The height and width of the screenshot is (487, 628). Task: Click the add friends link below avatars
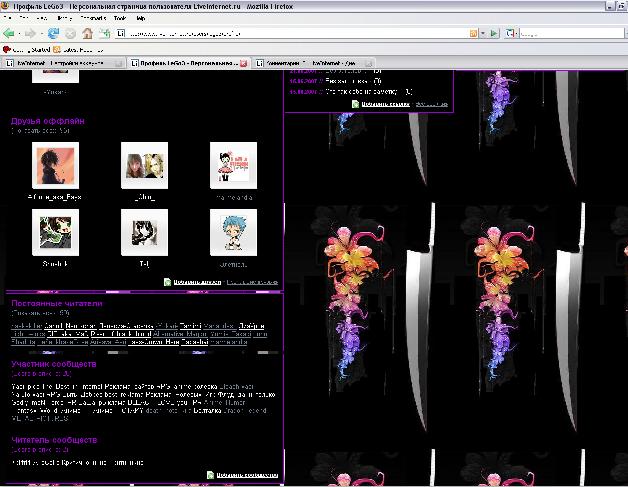[197, 282]
